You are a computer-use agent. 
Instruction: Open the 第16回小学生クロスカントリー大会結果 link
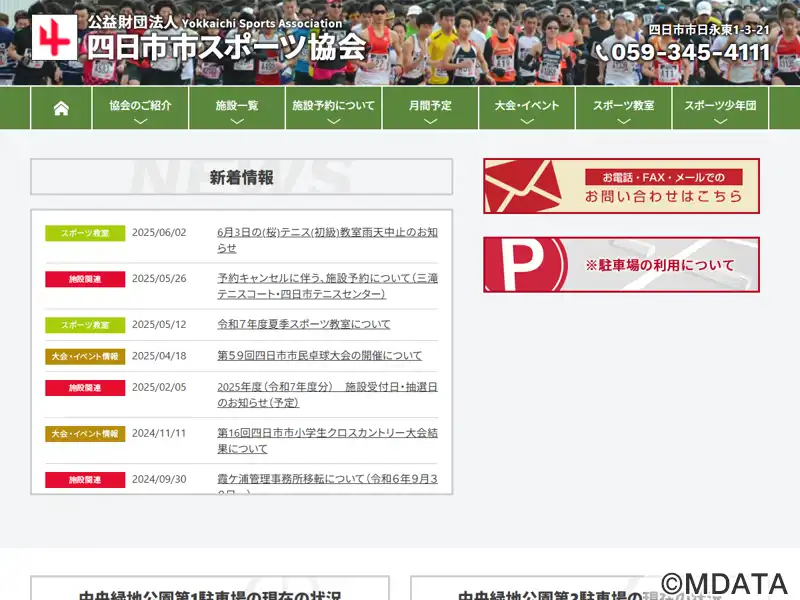328,440
